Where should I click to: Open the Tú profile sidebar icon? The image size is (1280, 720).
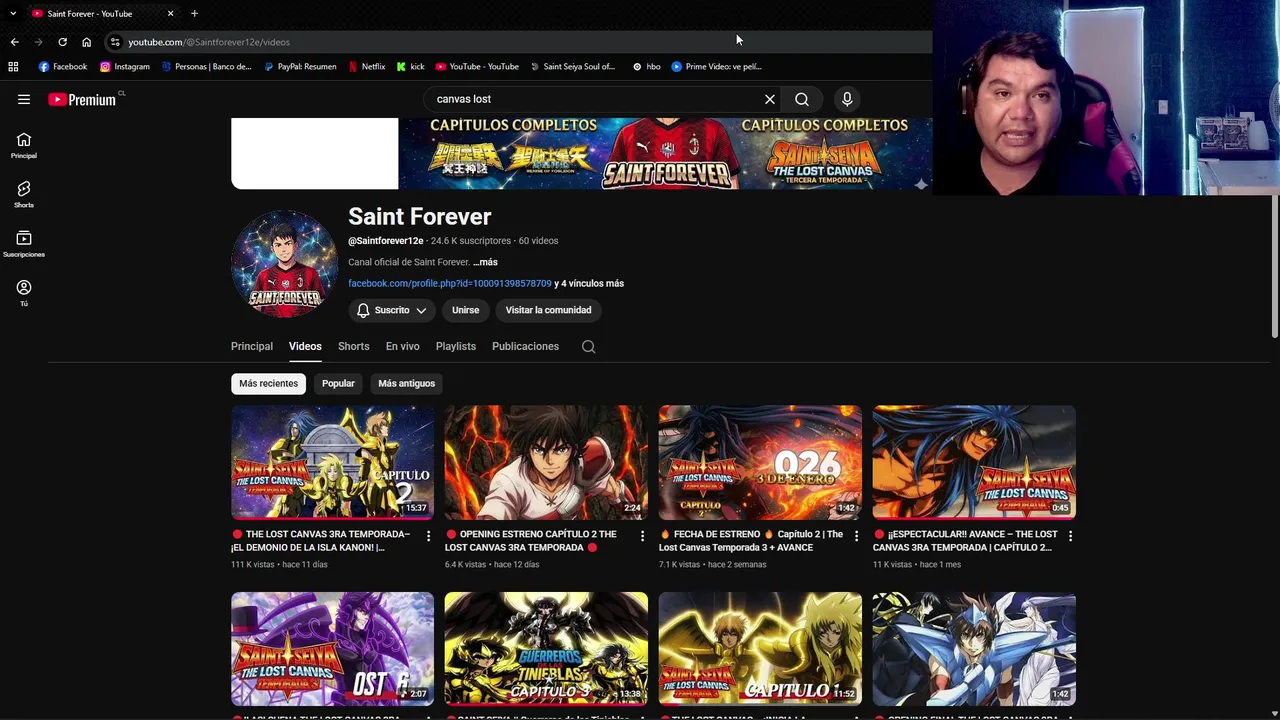click(24, 293)
